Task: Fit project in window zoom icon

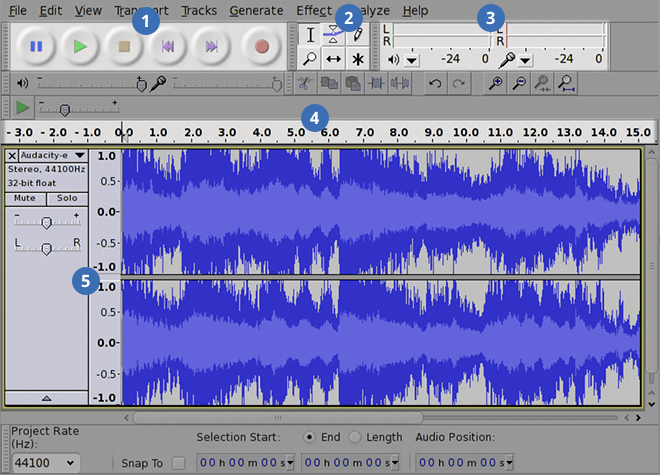Action: point(566,83)
